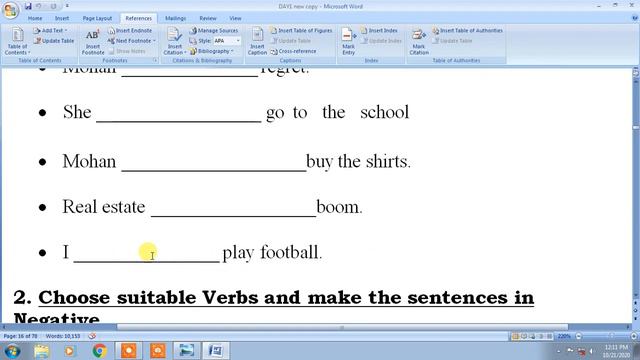
Task: Click 'Real estate' text
Action: tap(104, 207)
